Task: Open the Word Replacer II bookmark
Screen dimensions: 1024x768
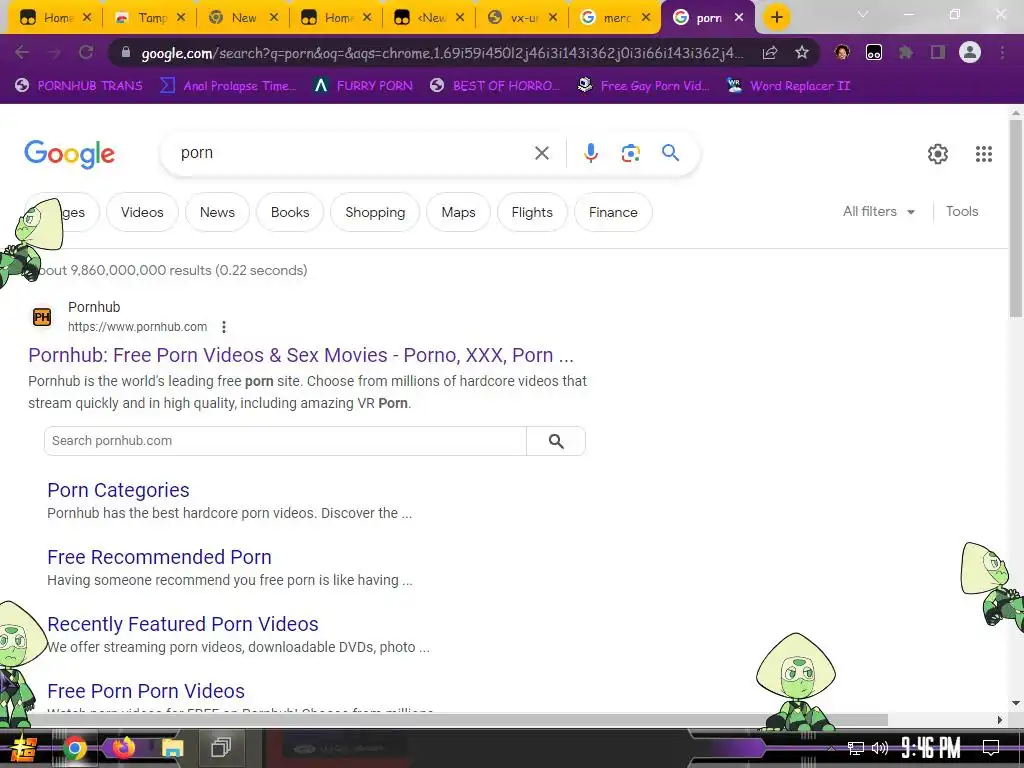Action: pyautogui.click(x=789, y=86)
